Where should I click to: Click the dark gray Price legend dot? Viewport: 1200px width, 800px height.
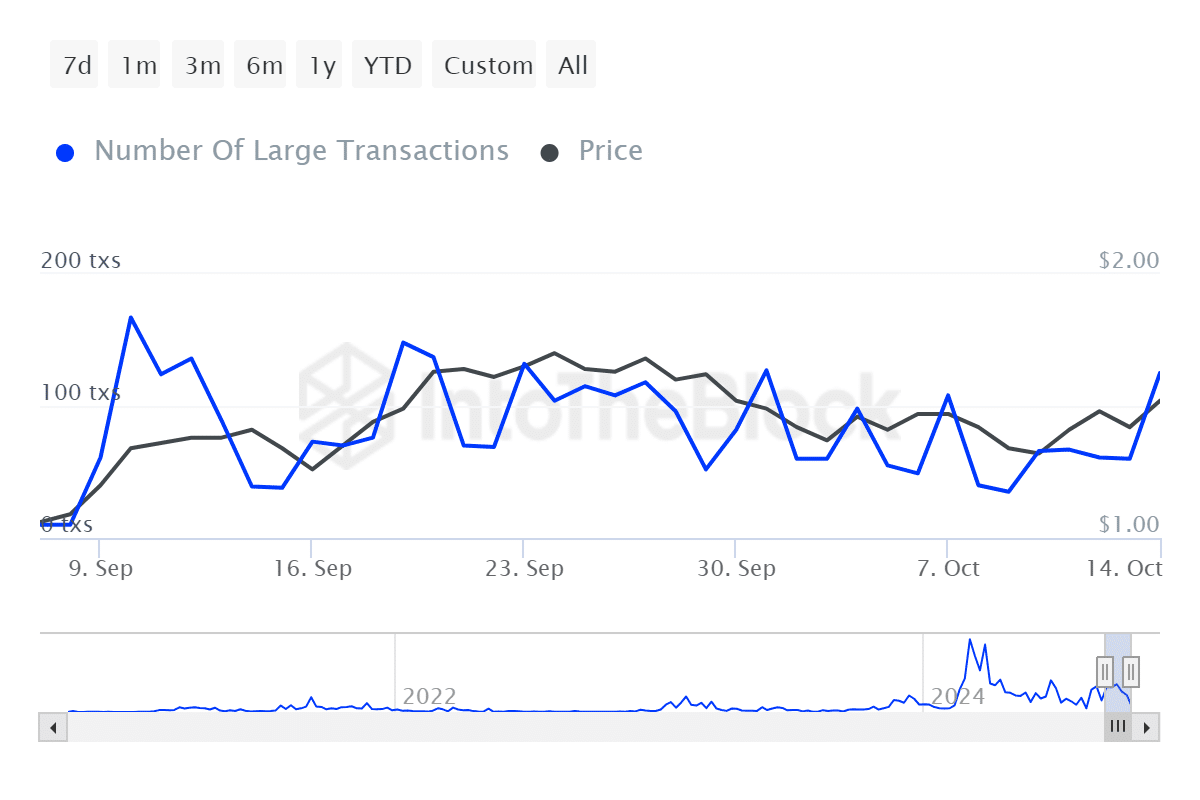(550, 153)
